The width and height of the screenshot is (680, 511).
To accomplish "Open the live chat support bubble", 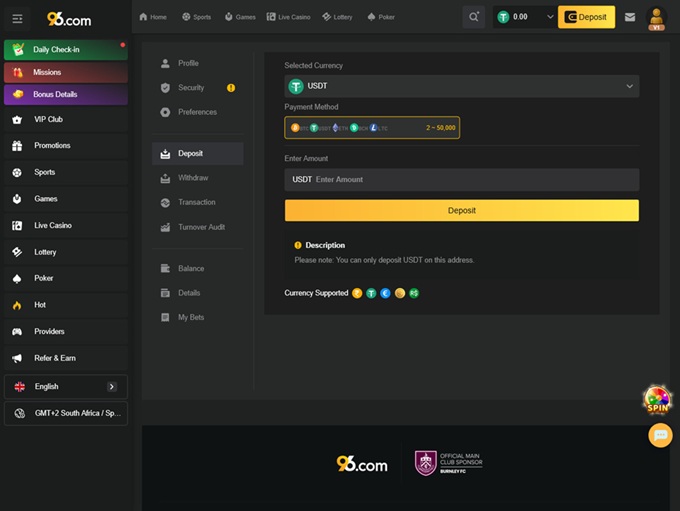I will point(660,435).
